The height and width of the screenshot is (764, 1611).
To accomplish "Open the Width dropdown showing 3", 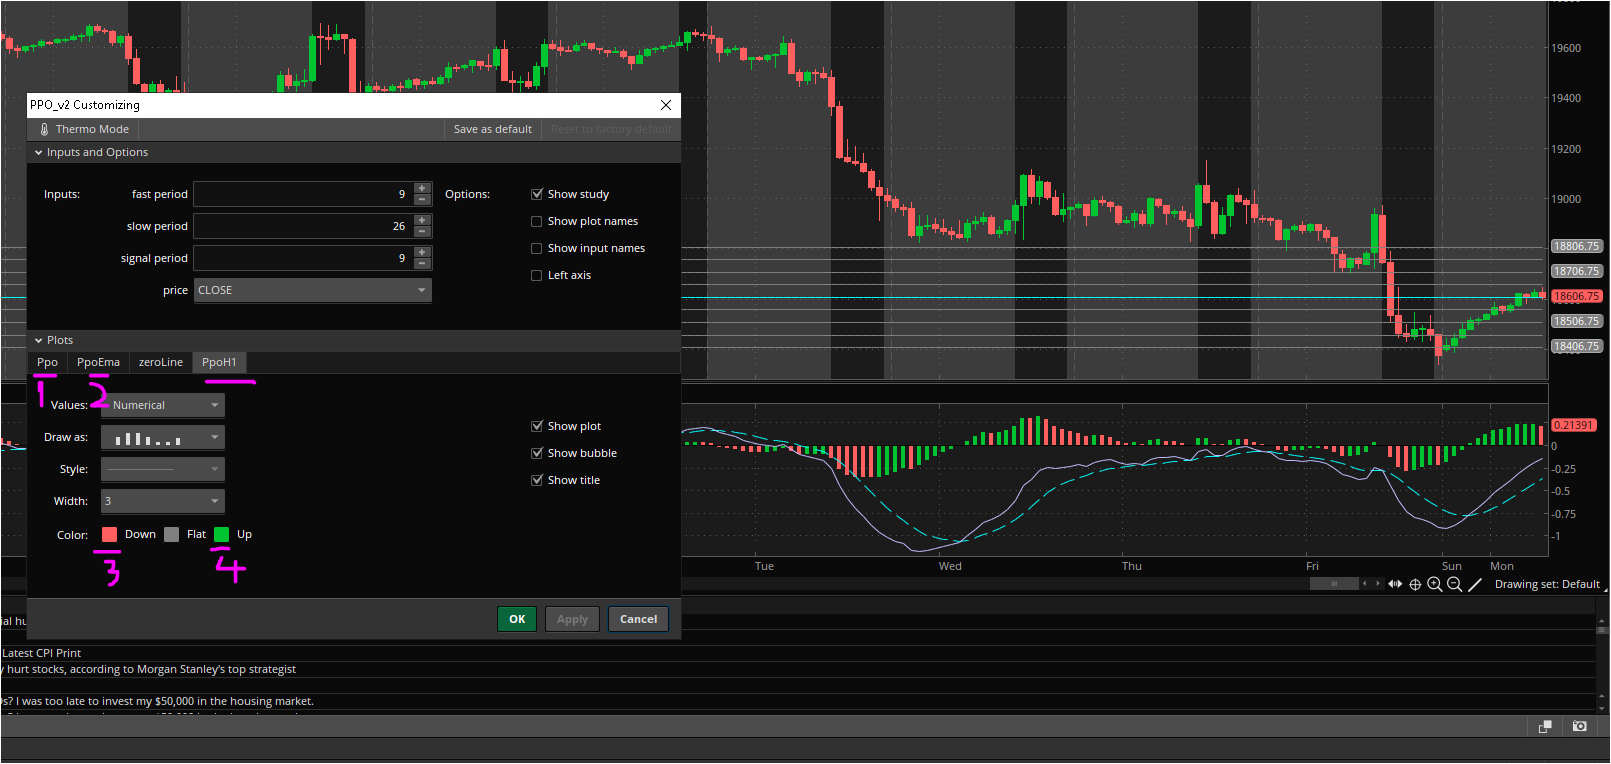I will [163, 501].
